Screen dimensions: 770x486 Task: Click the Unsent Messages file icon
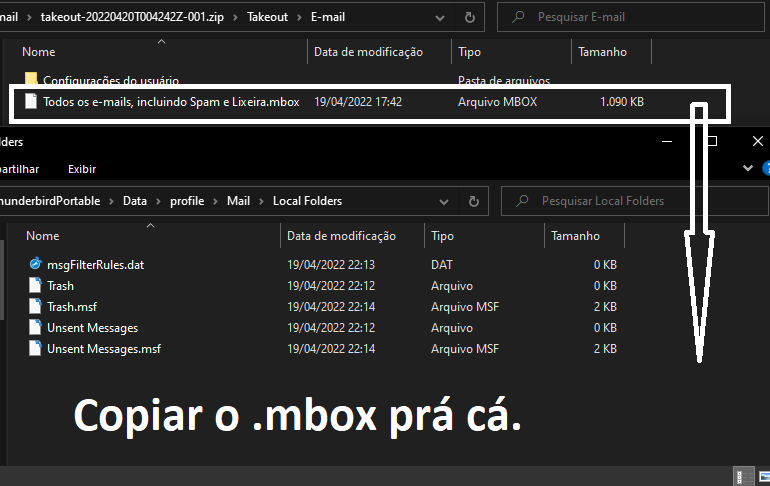(36, 328)
